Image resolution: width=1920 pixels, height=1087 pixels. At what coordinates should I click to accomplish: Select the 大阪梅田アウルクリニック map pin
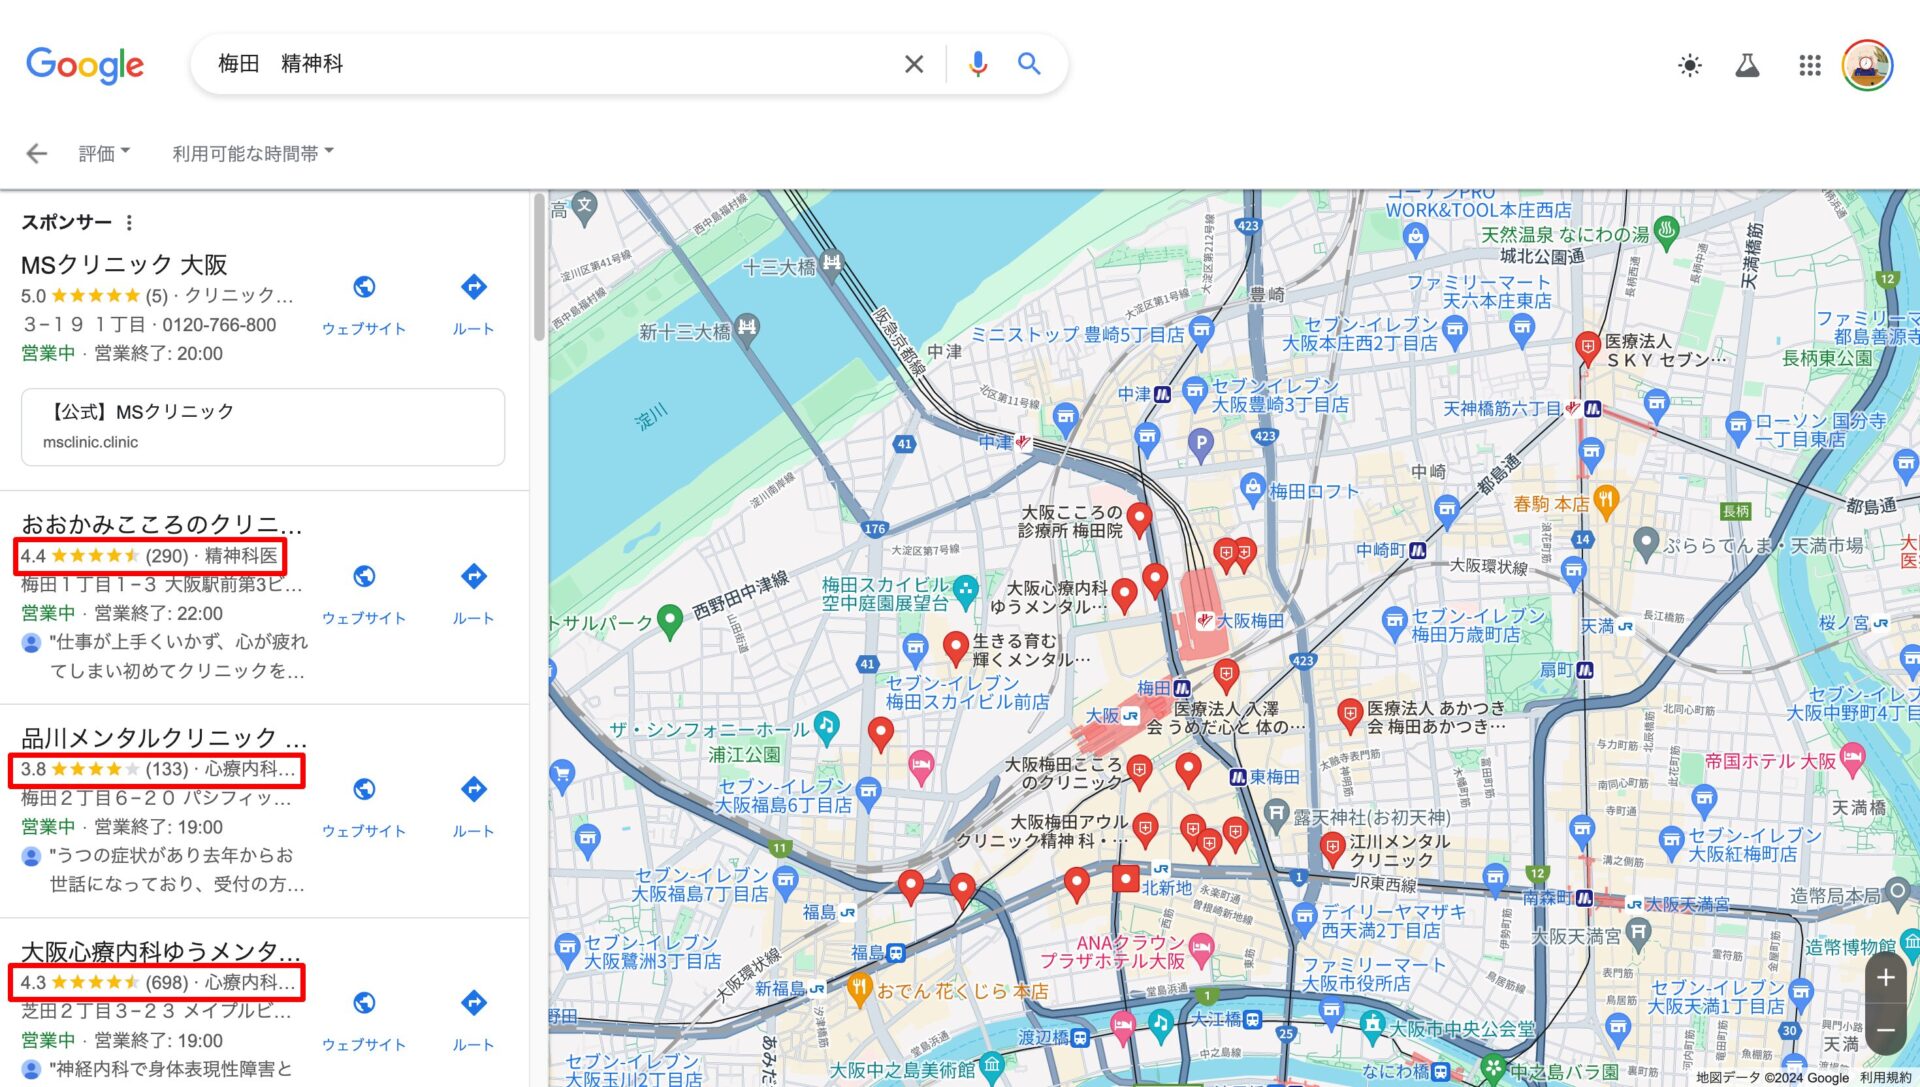[x=1145, y=829]
